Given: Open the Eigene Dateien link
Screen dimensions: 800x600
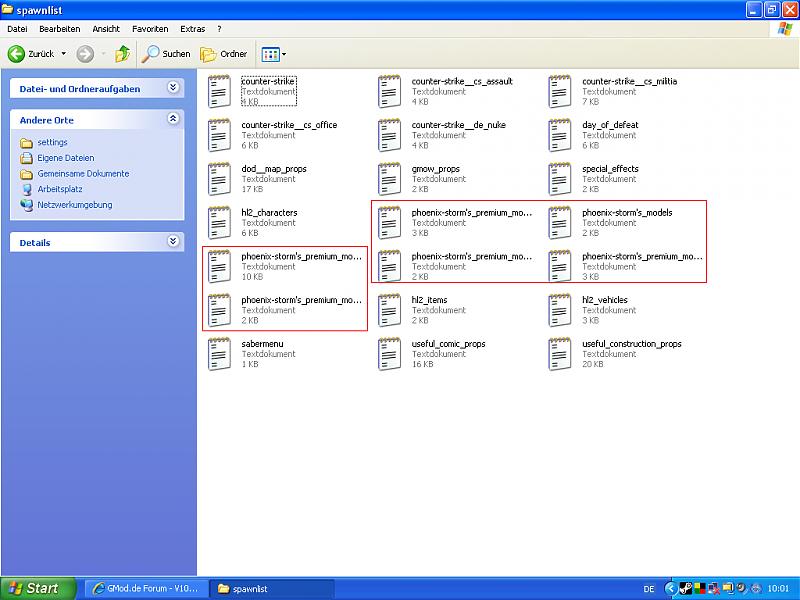Looking at the screenshot, I should (x=66, y=158).
